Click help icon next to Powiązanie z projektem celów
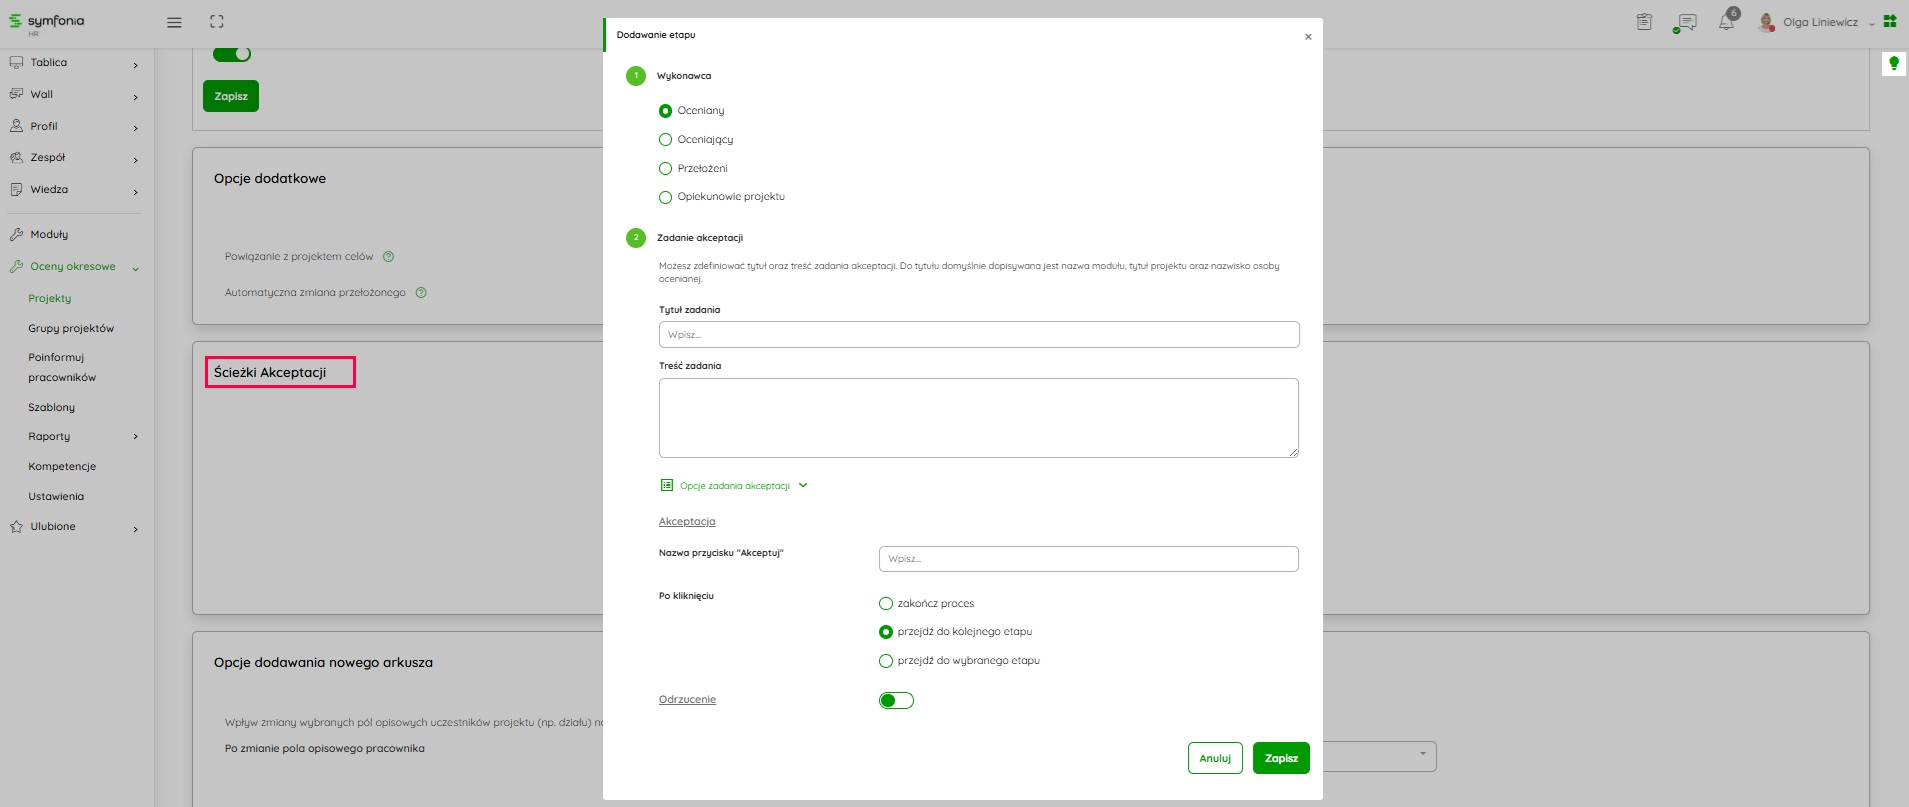1909x807 pixels. [389, 257]
